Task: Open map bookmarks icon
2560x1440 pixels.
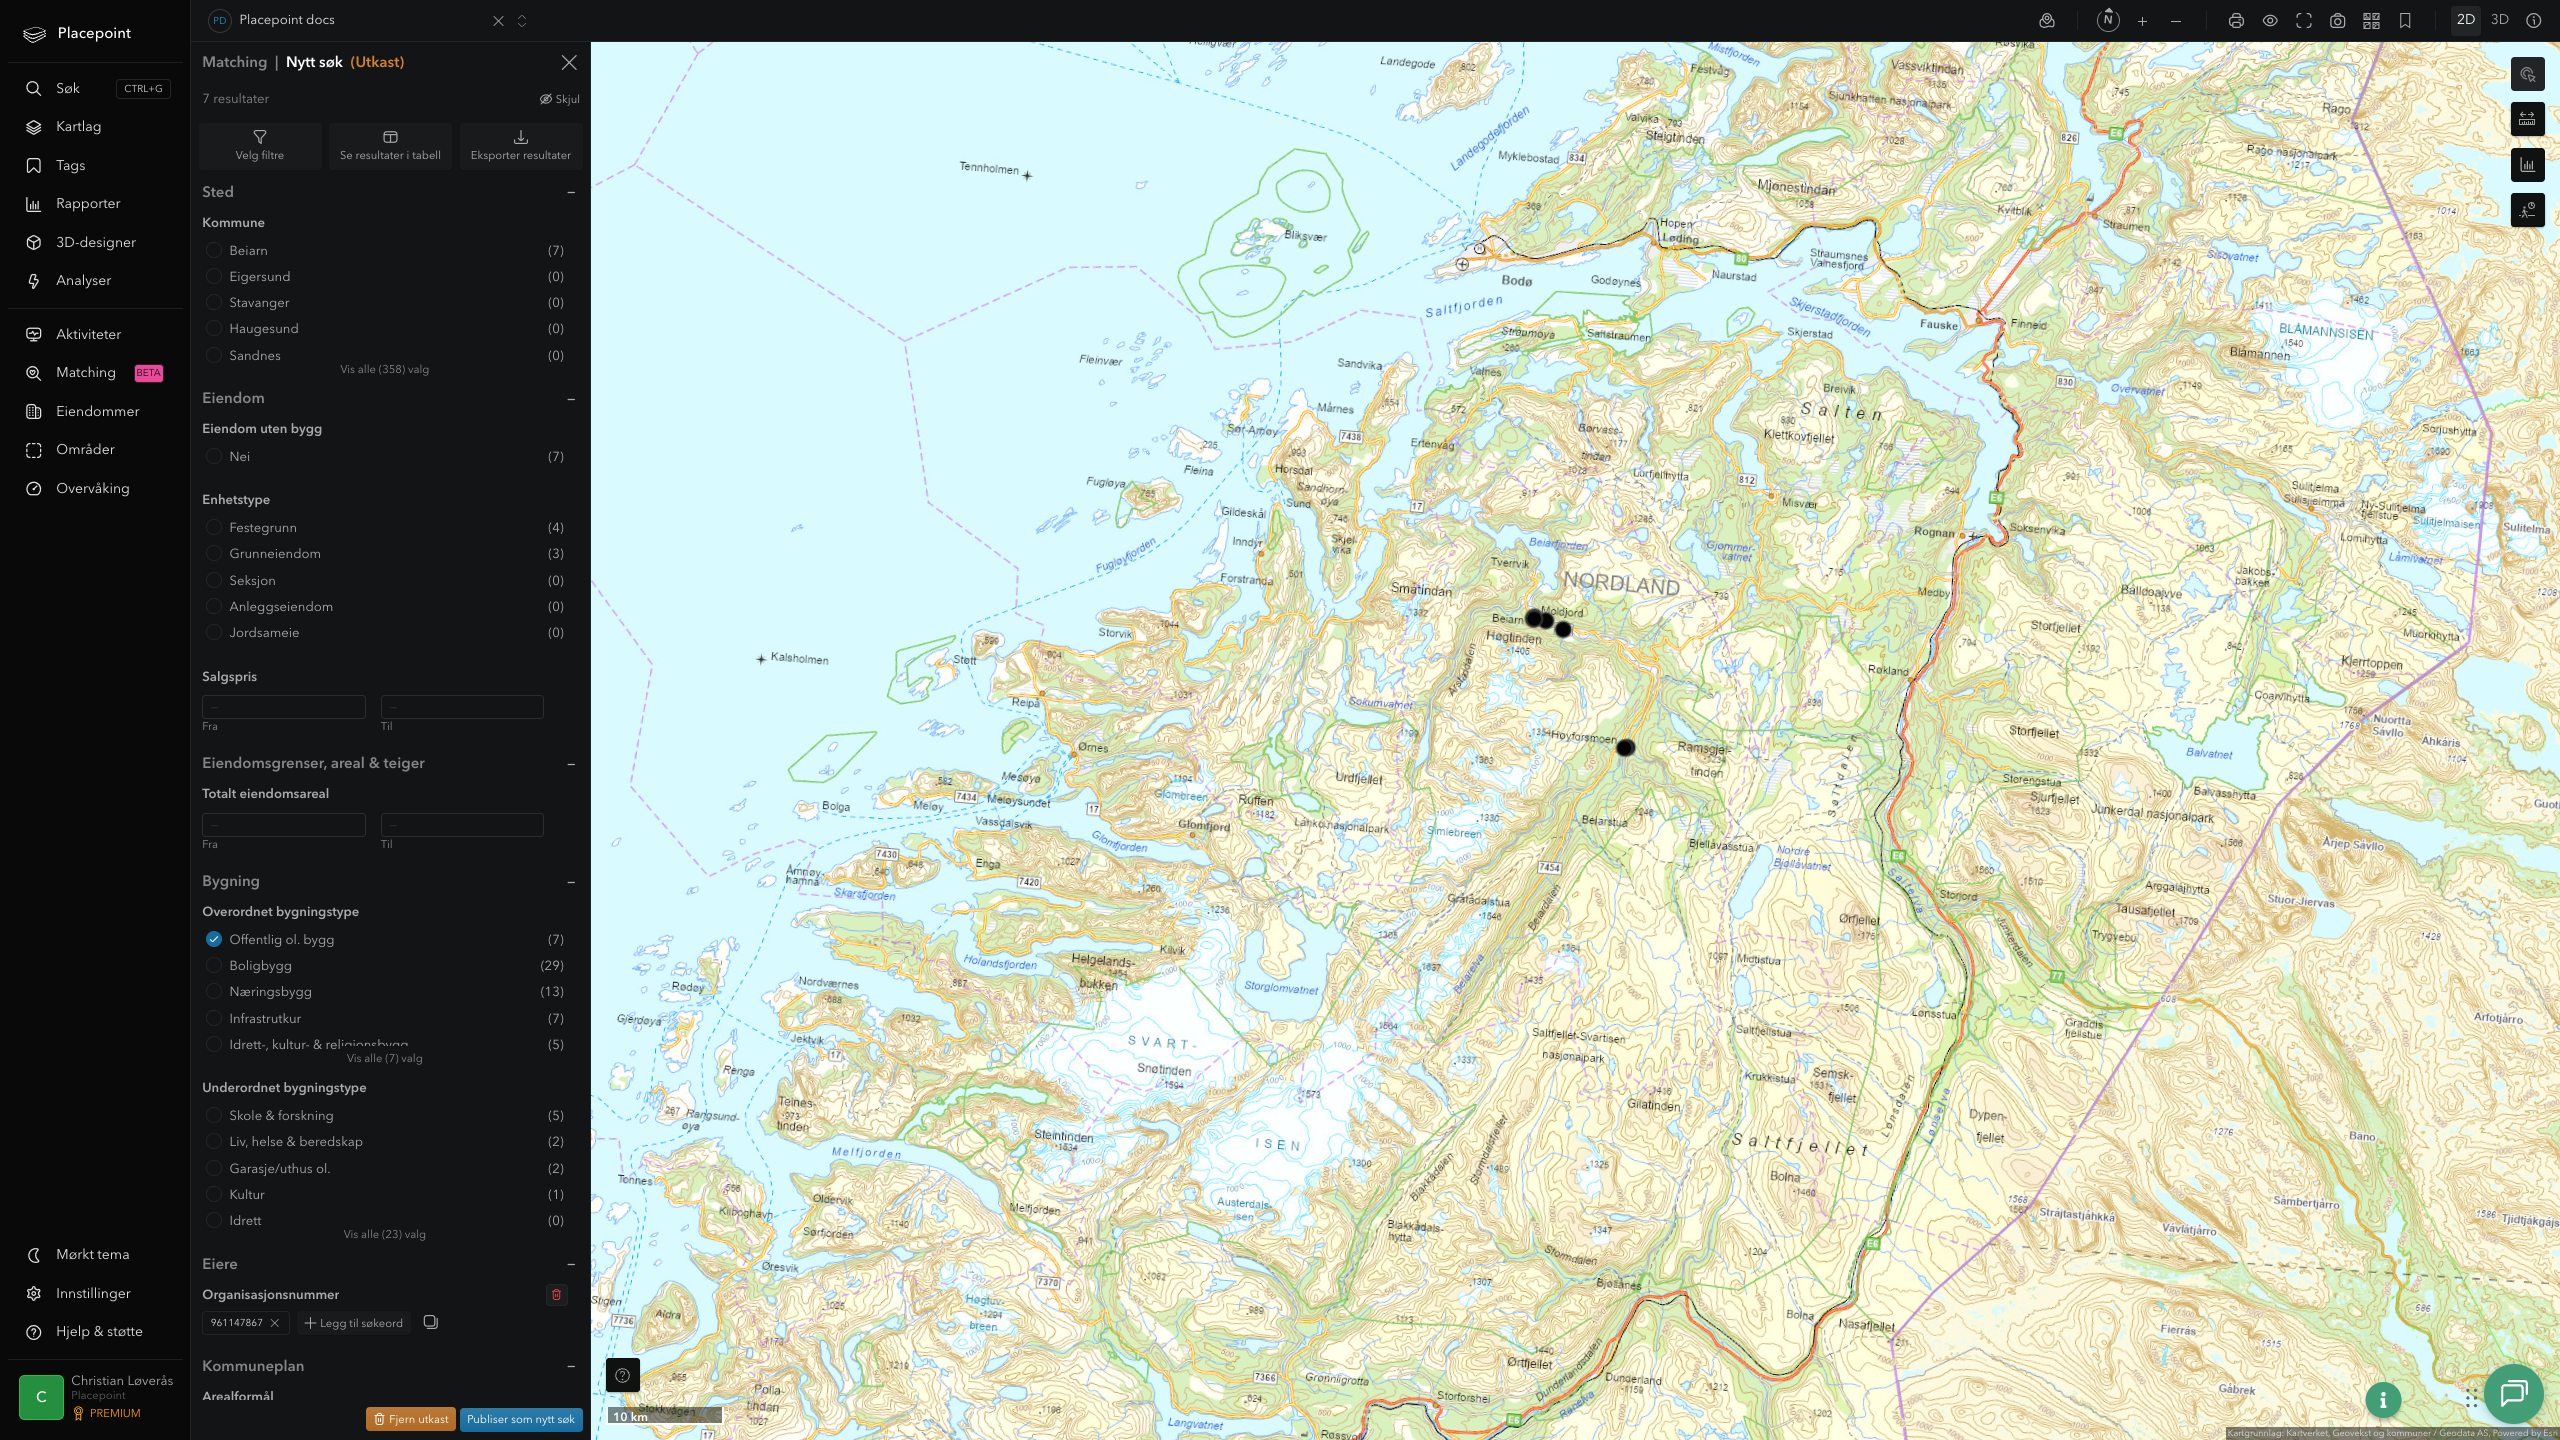Action: coord(2405,21)
